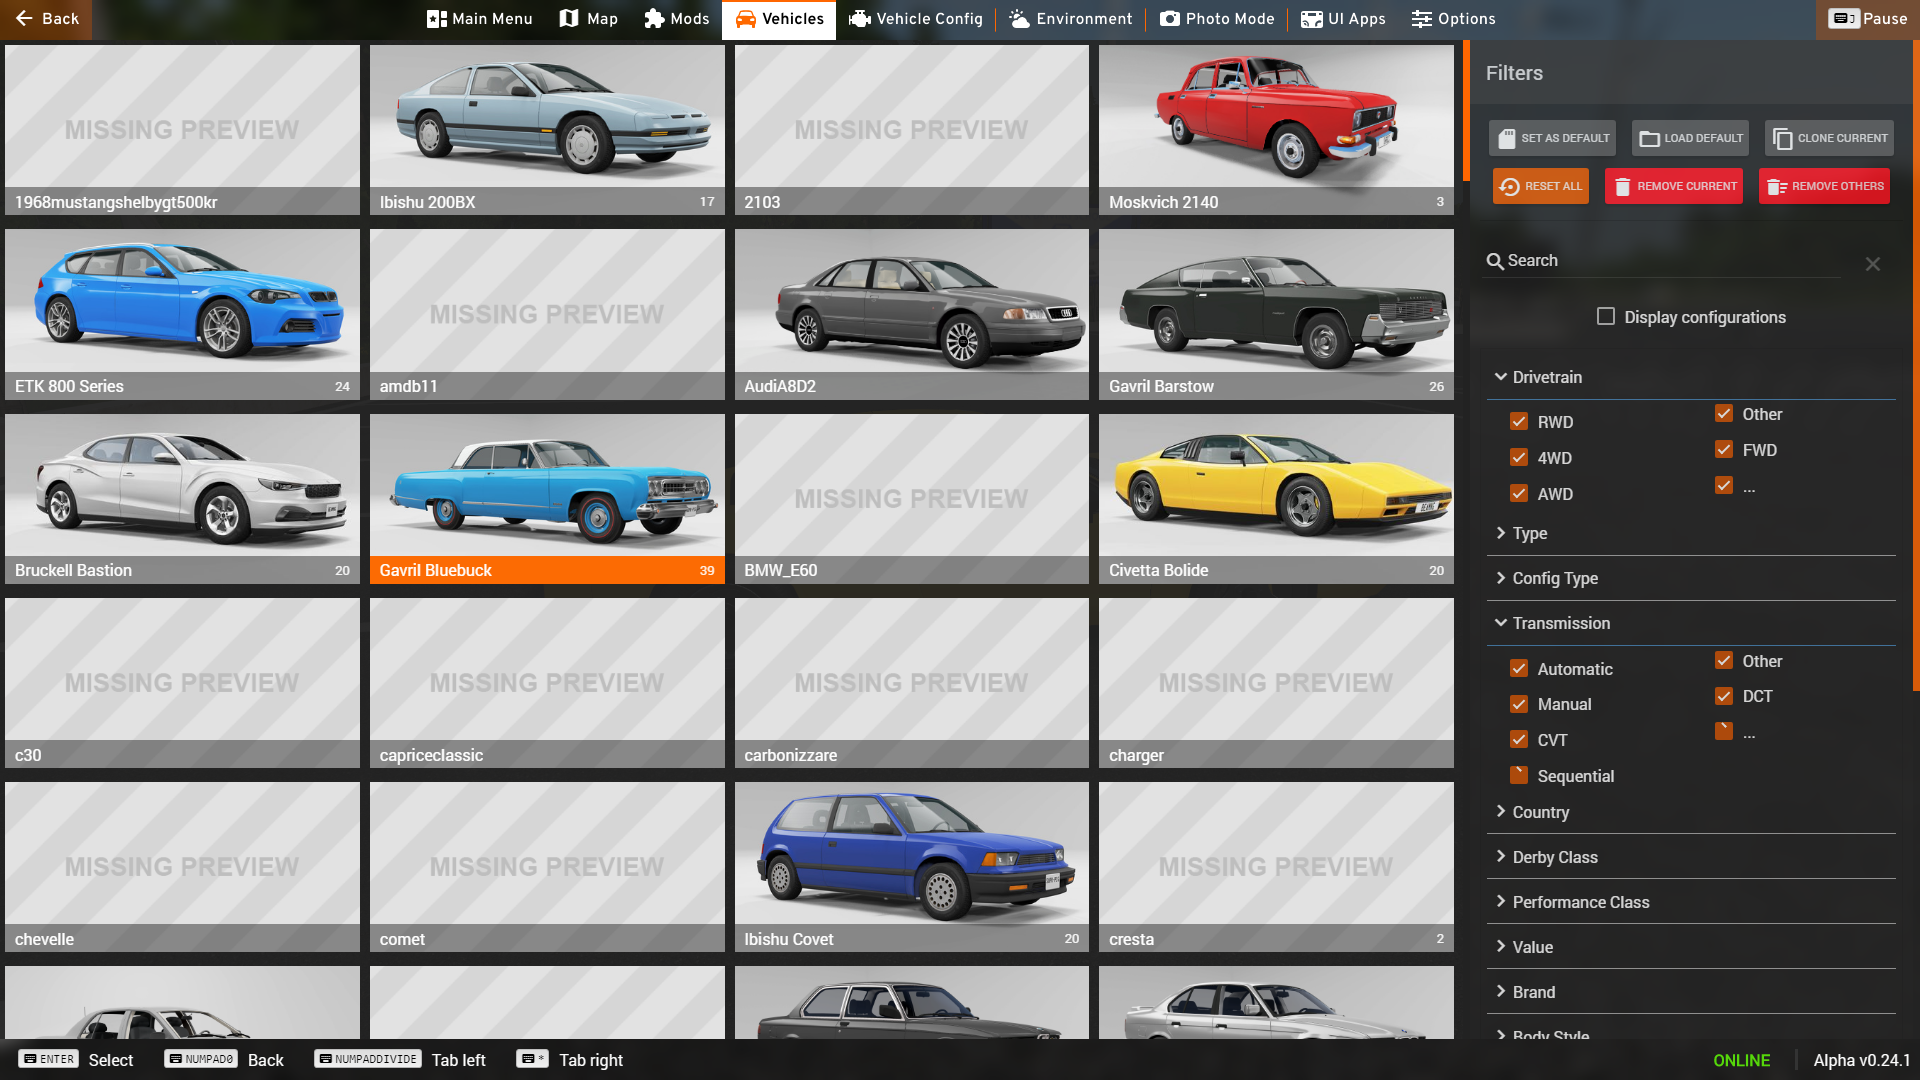Click the Set As Default save icon

click(1507, 138)
